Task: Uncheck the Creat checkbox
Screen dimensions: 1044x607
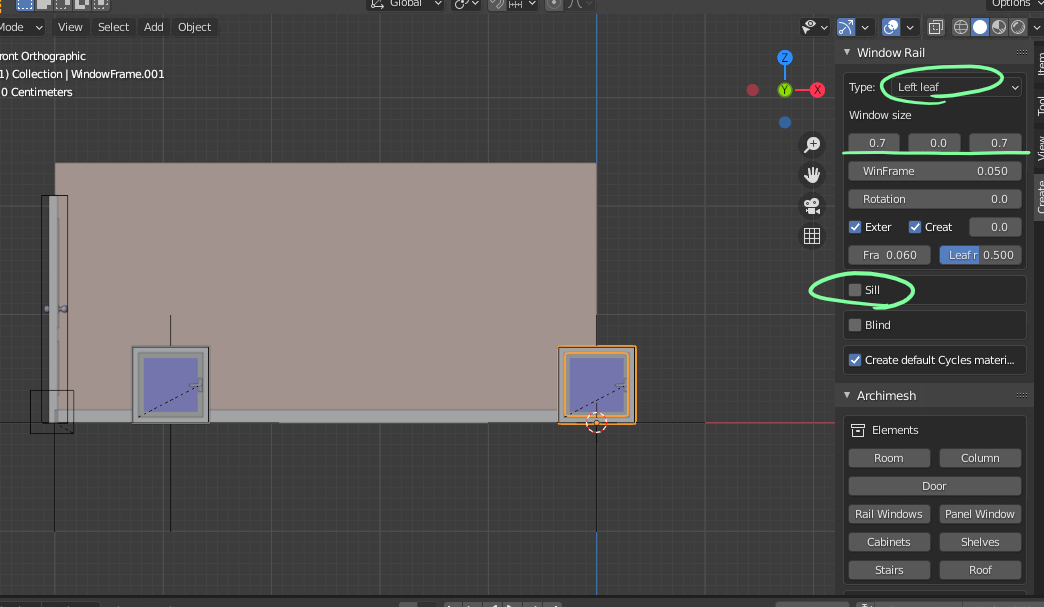Action: click(x=915, y=227)
